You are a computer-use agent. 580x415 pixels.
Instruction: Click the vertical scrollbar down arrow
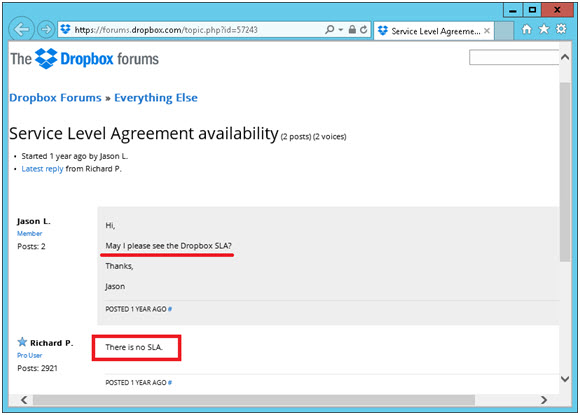tap(565, 379)
